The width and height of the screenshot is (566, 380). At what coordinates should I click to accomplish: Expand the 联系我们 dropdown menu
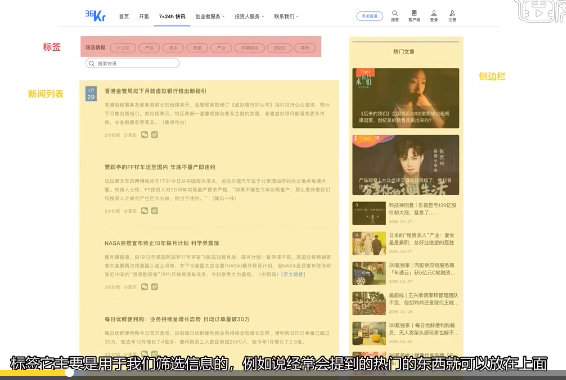pos(286,17)
